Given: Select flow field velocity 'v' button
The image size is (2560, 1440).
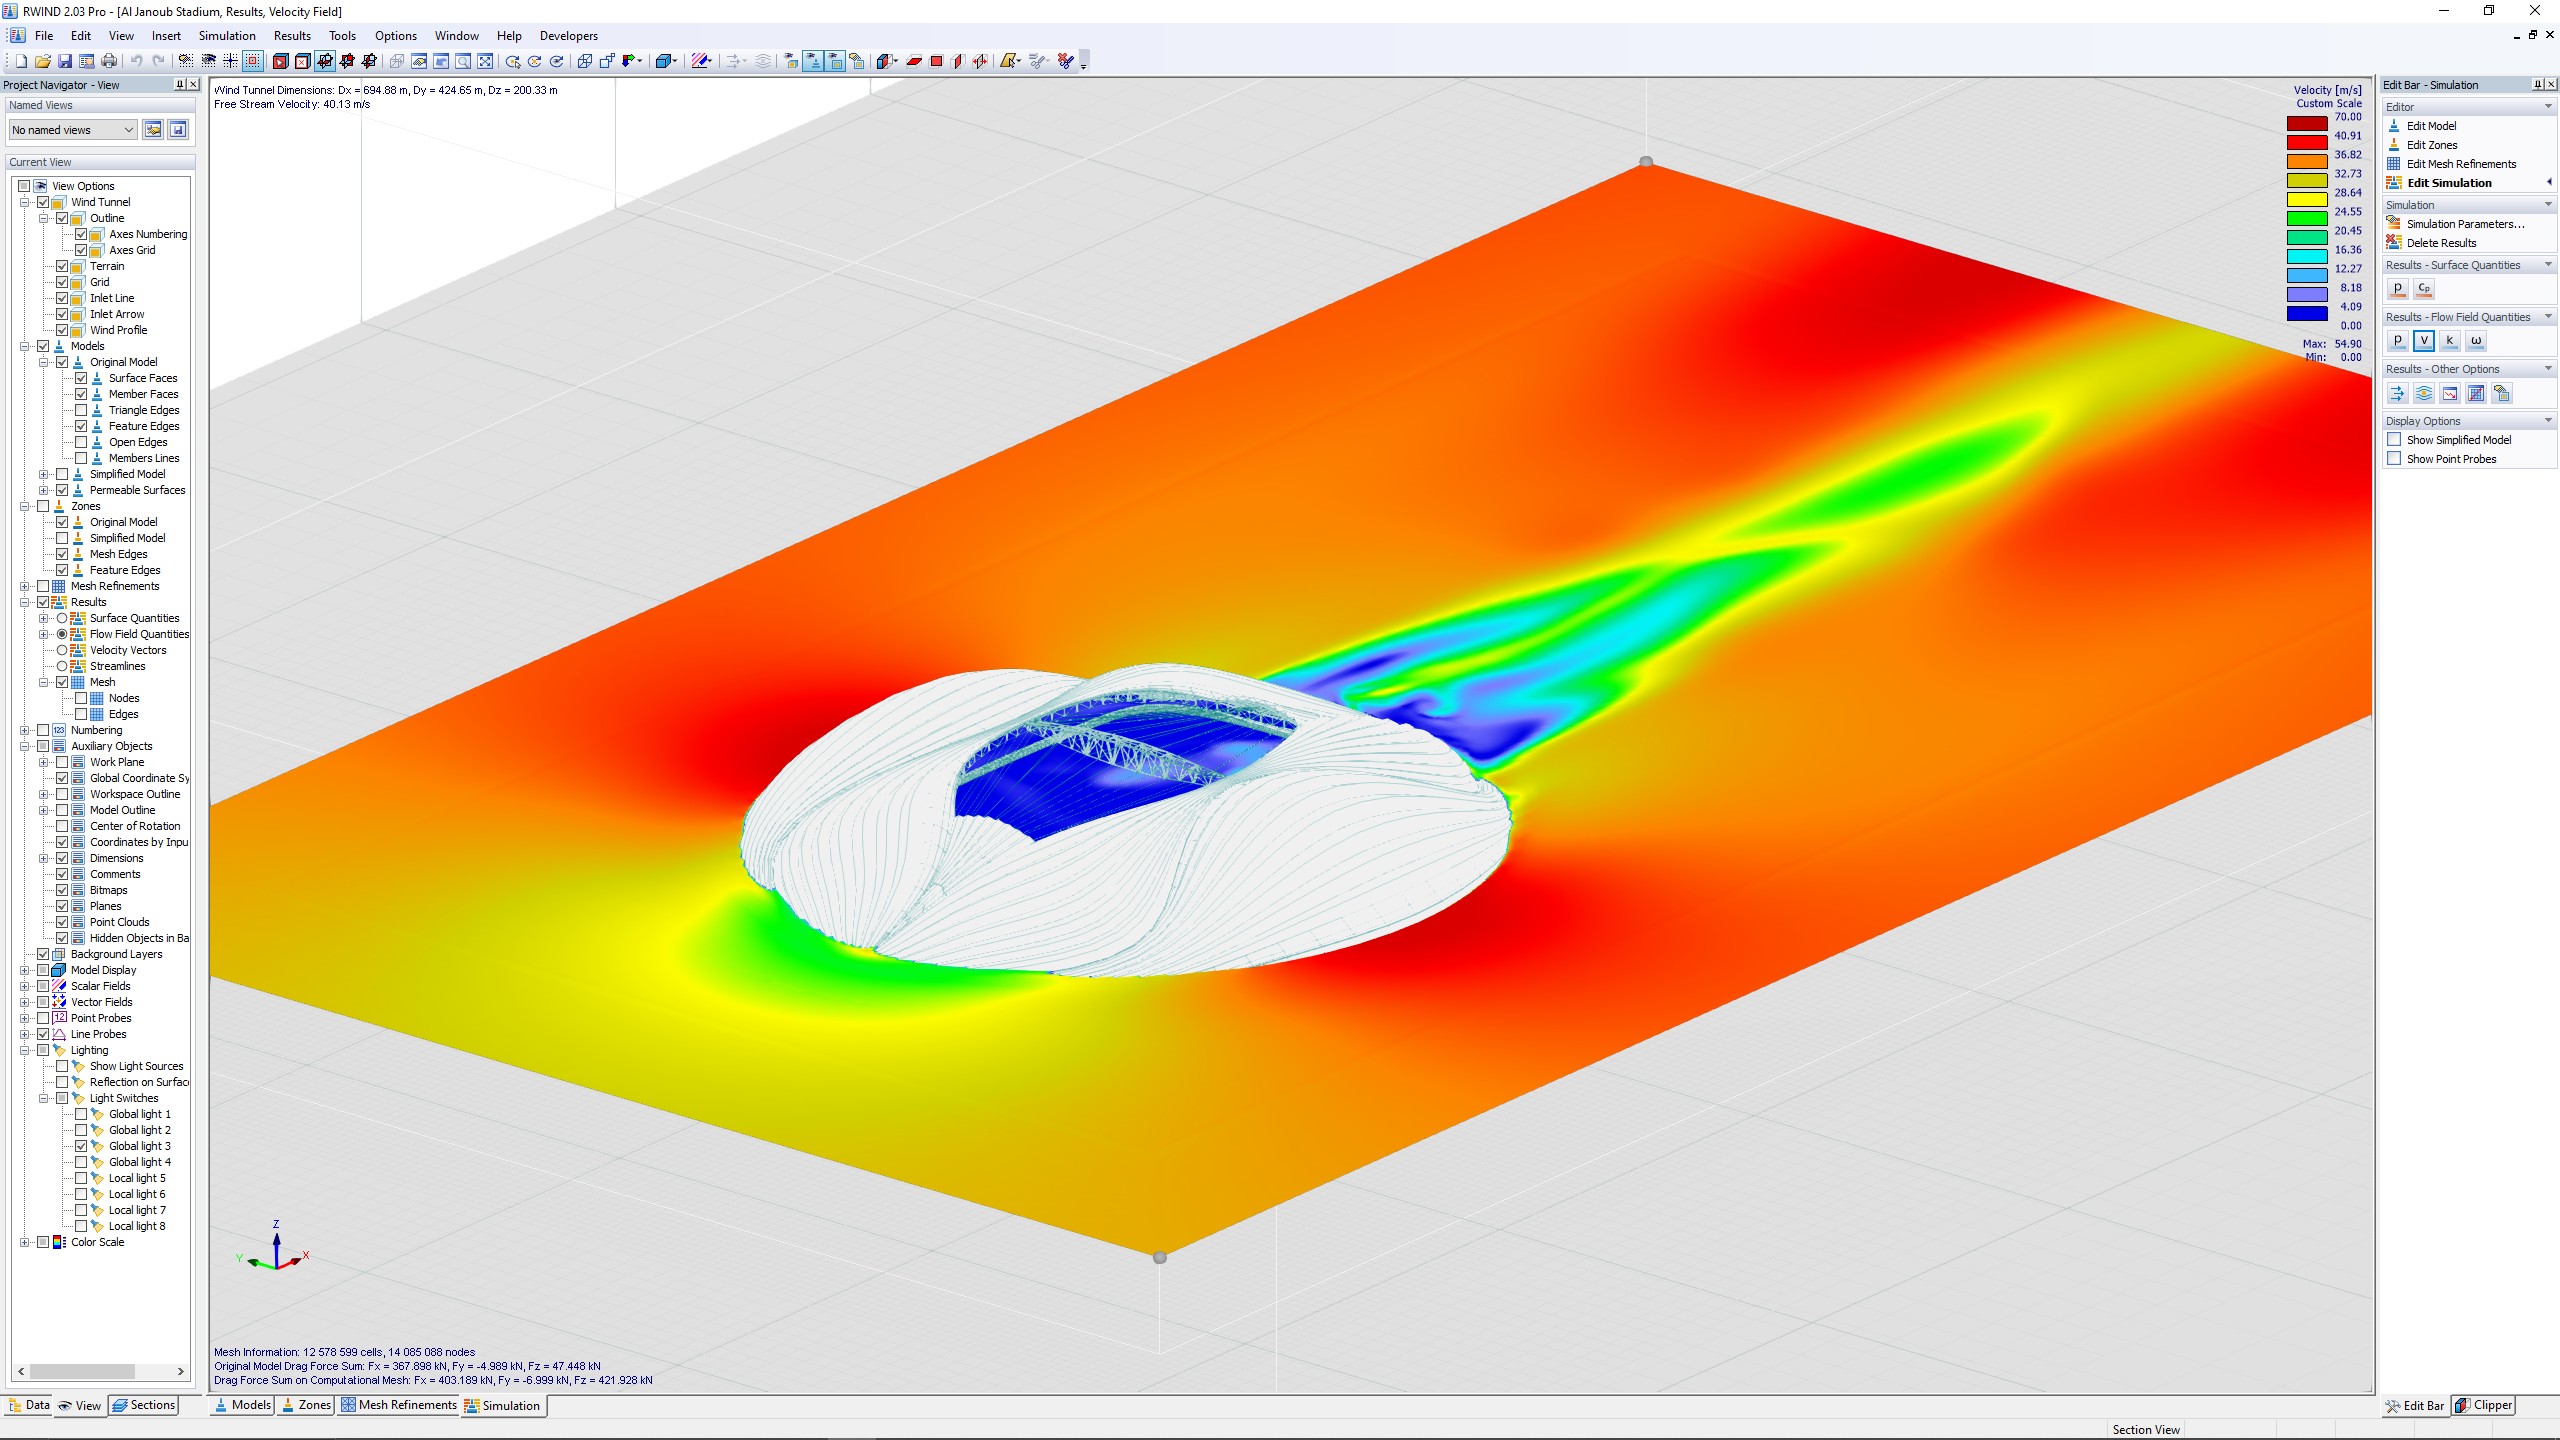Looking at the screenshot, I should [2423, 340].
